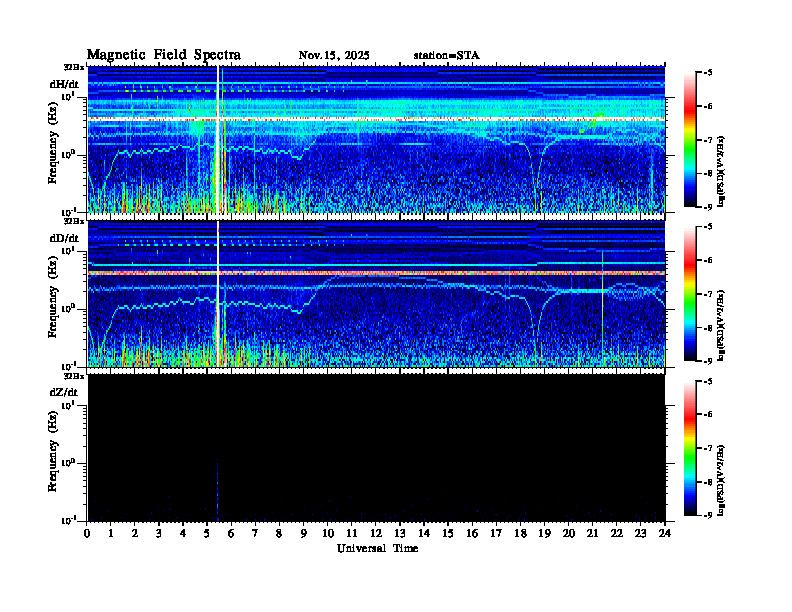Click the hour 10 tick on time axis

pyautogui.click(x=328, y=534)
